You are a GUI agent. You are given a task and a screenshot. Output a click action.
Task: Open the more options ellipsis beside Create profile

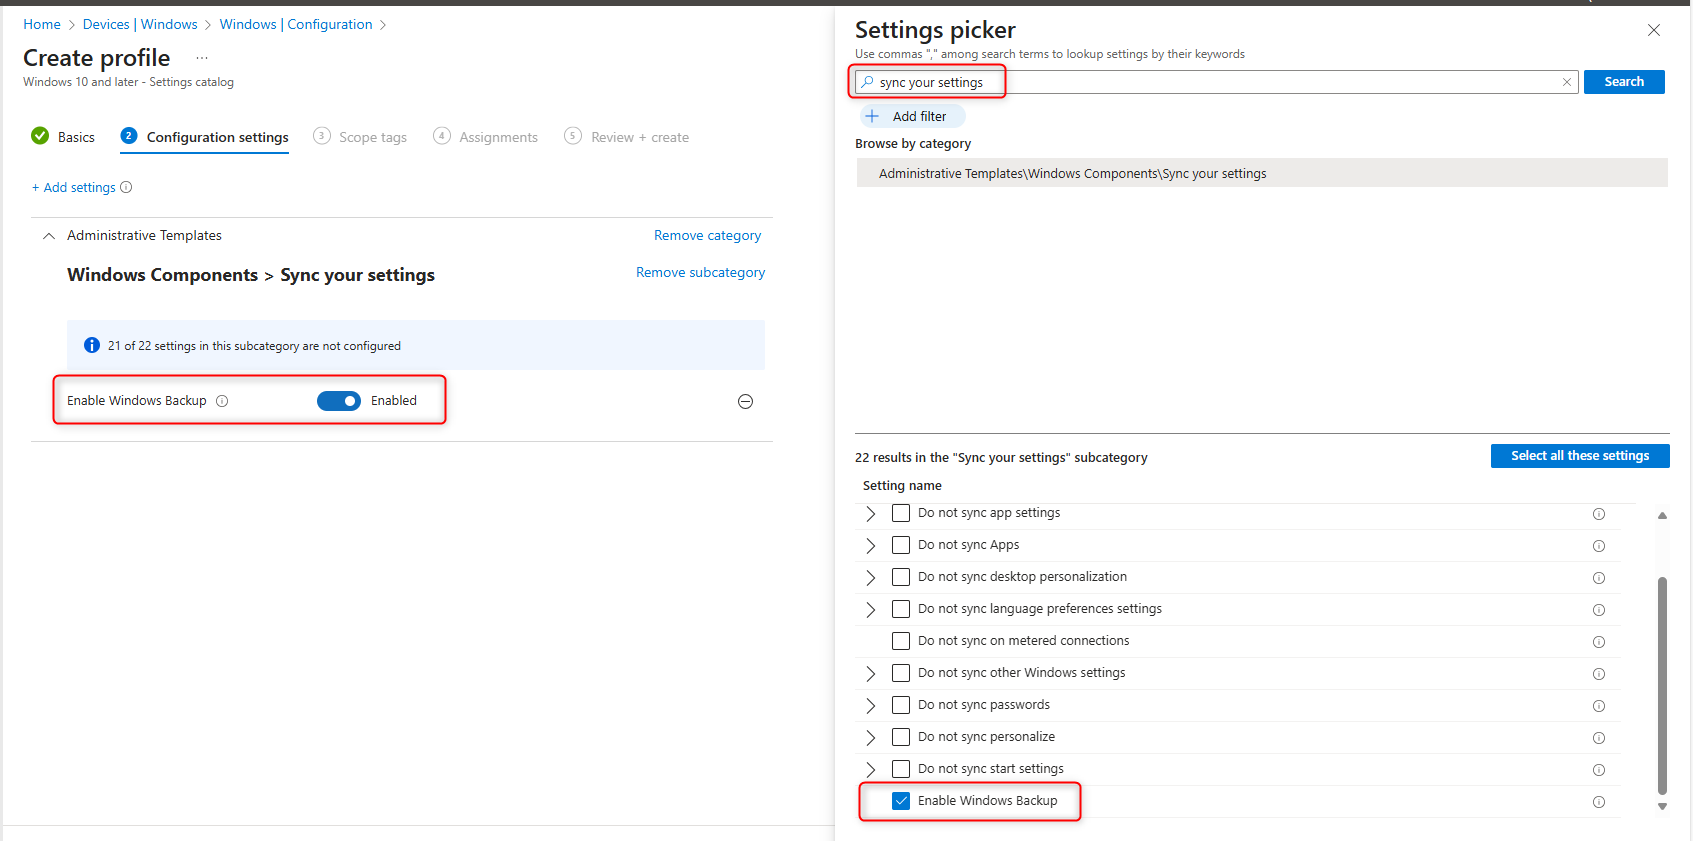(x=202, y=58)
